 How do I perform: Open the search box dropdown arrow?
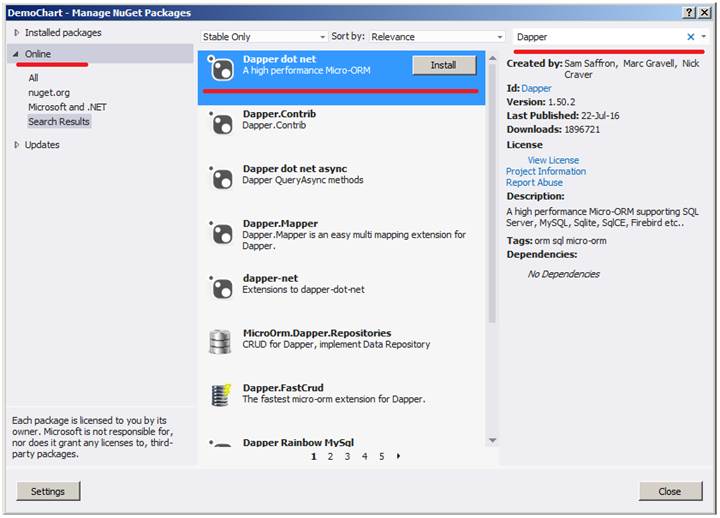pyautogui.click(x=703, y=36)
